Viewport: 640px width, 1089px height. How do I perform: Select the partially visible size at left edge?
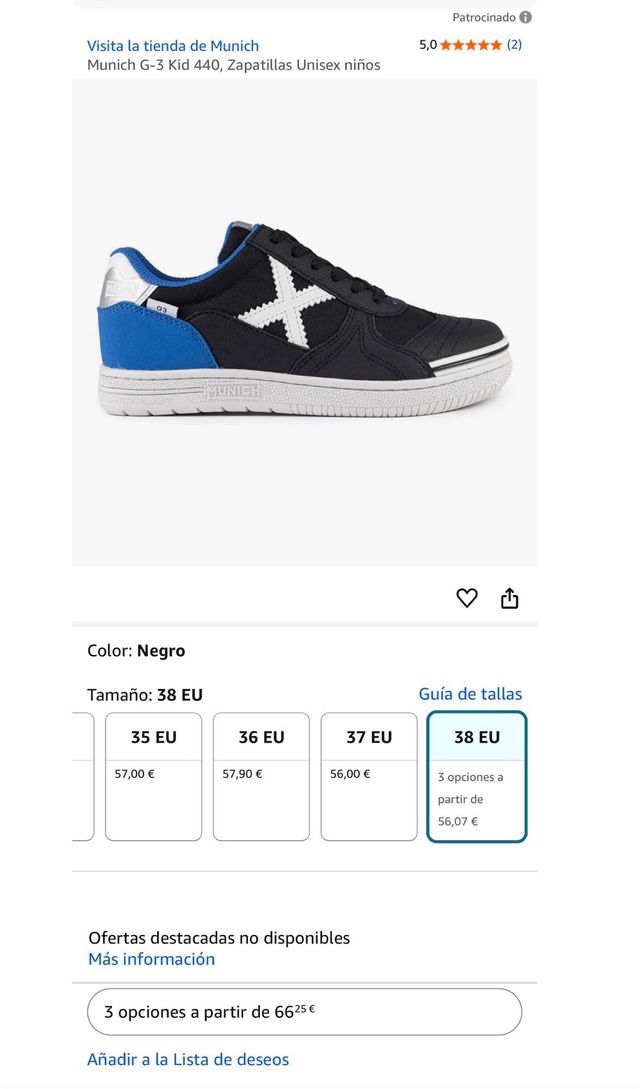[83, 776]
